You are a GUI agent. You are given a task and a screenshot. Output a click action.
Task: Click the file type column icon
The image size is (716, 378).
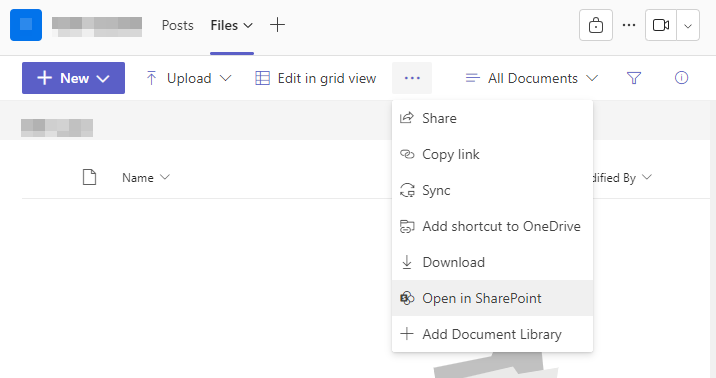[x=90, y=177]
